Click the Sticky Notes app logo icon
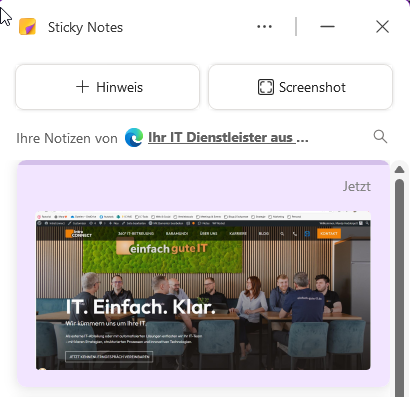410x397 pixels. pos(27,27)
